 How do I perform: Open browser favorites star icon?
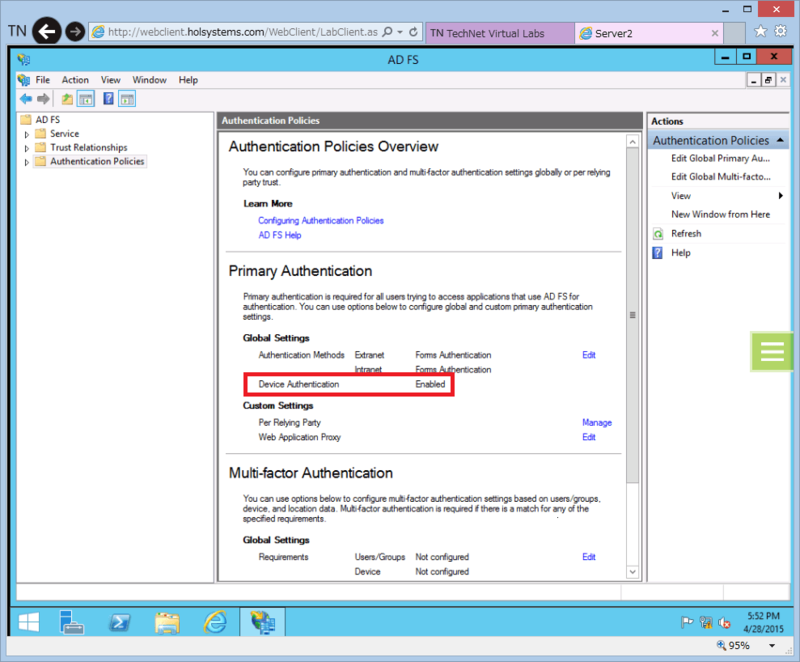760,31
